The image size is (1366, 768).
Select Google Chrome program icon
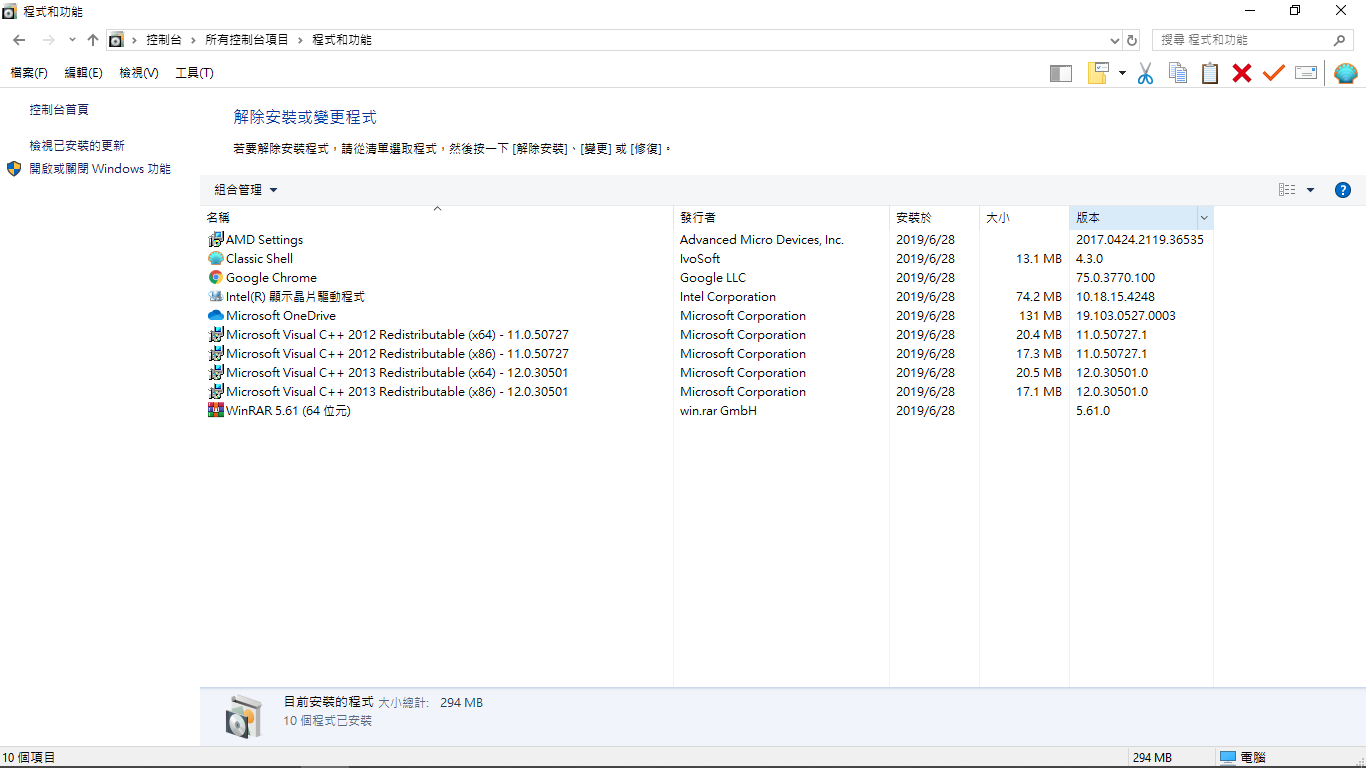(216, 278)
